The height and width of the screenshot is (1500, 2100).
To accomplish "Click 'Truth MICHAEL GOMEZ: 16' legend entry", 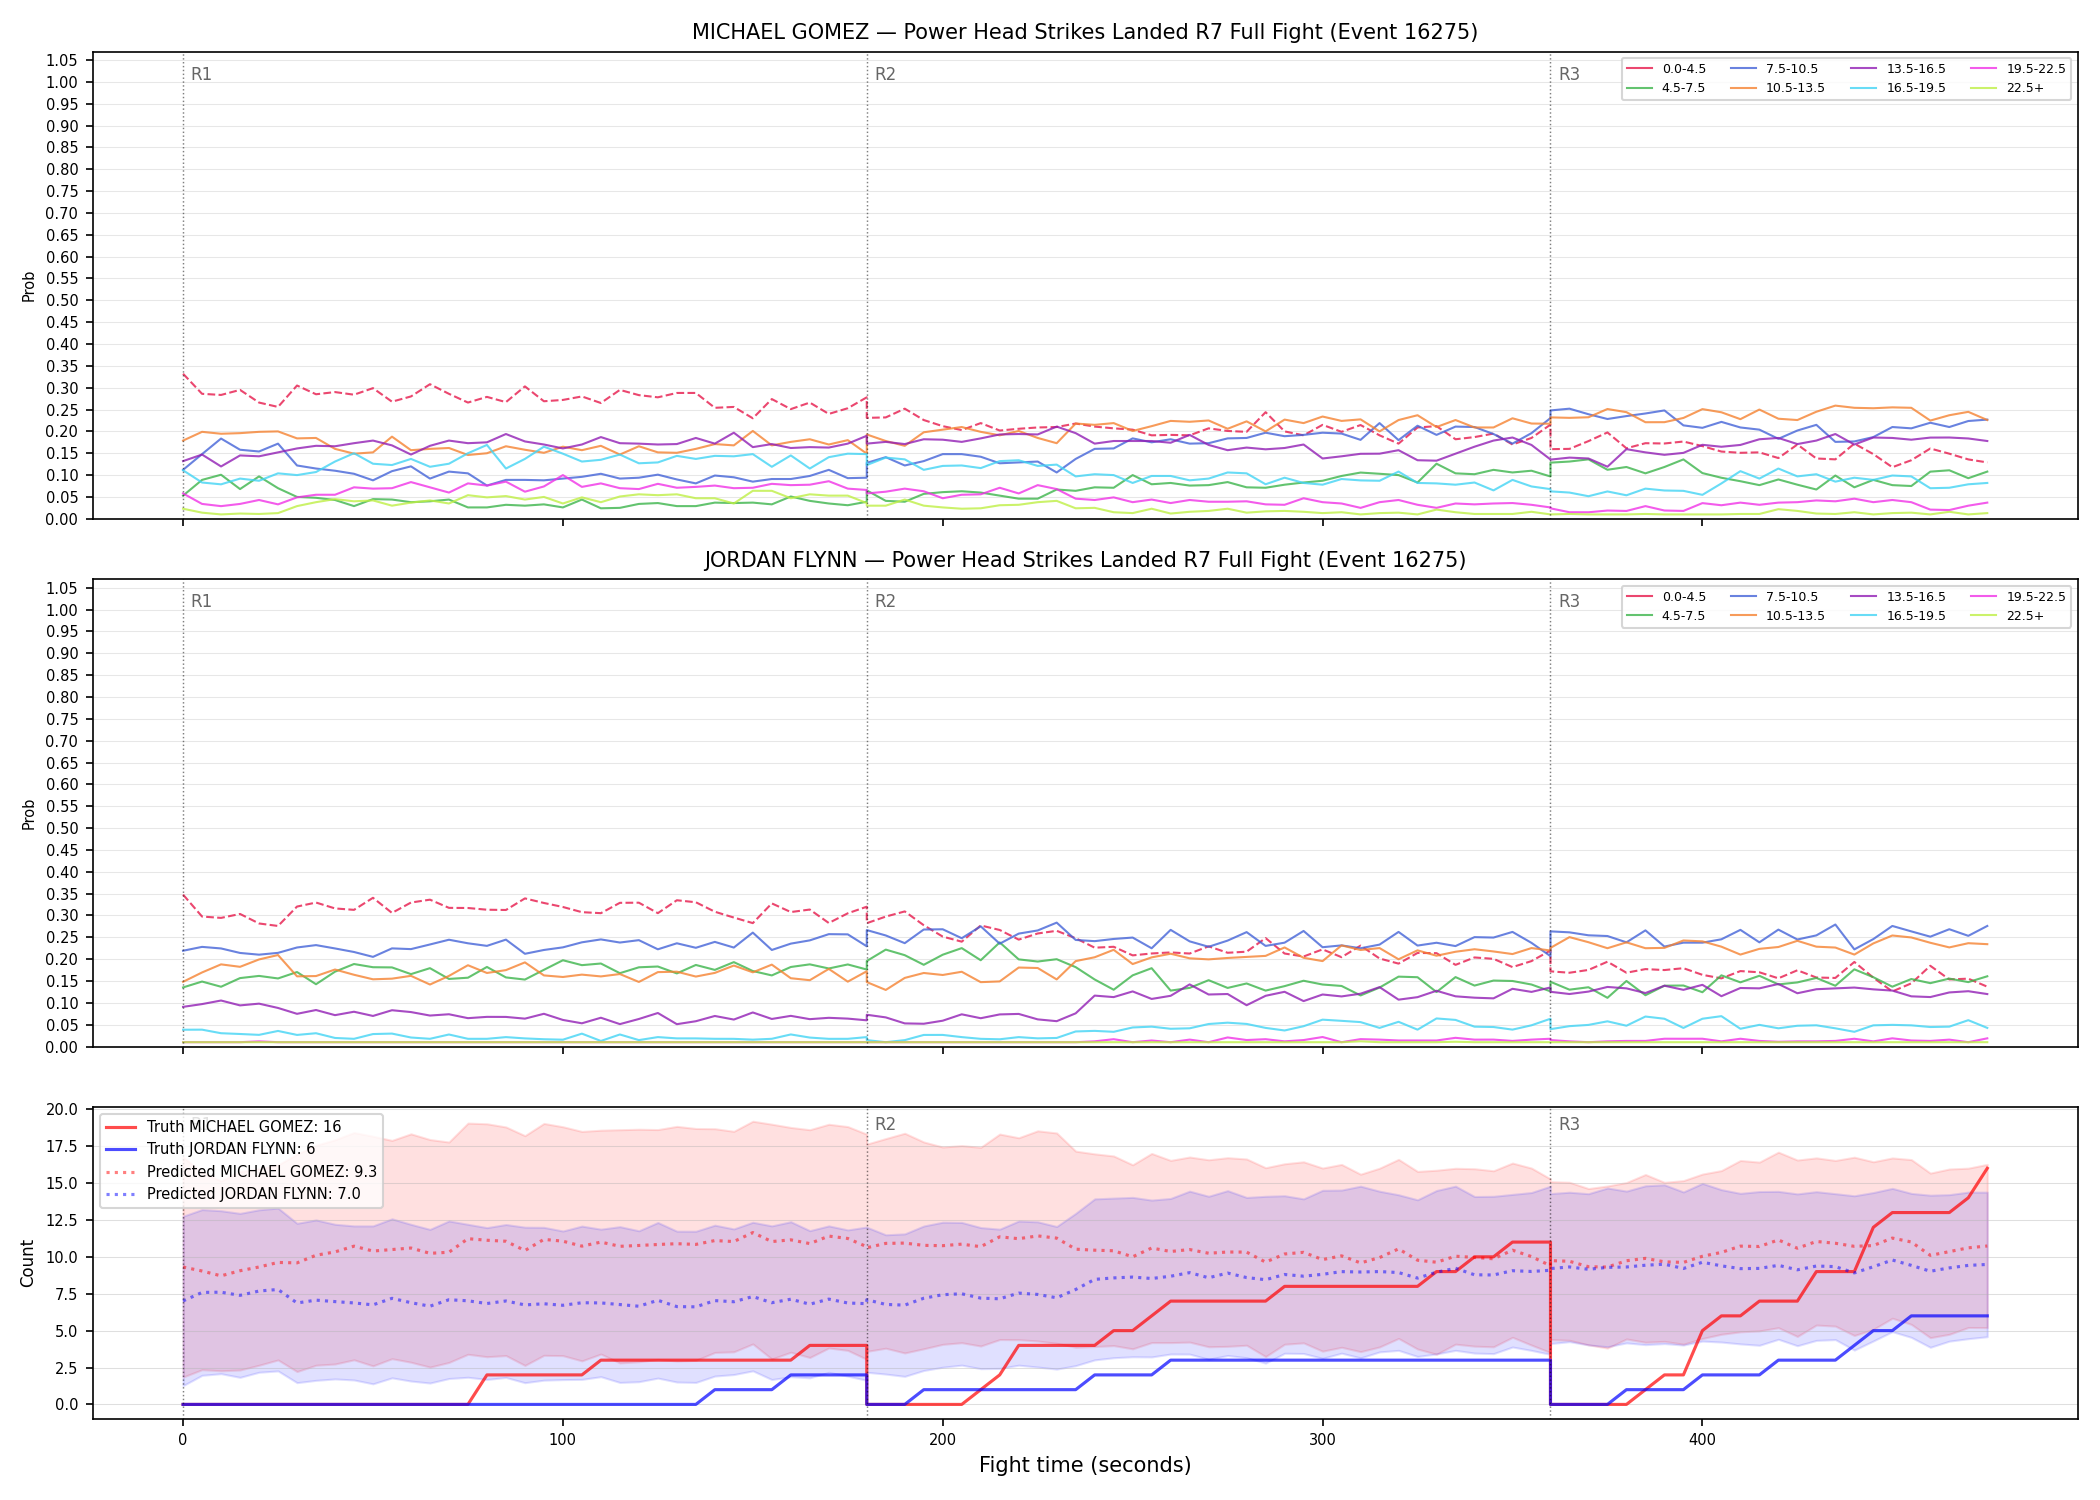I will (x=223, y=1127).
